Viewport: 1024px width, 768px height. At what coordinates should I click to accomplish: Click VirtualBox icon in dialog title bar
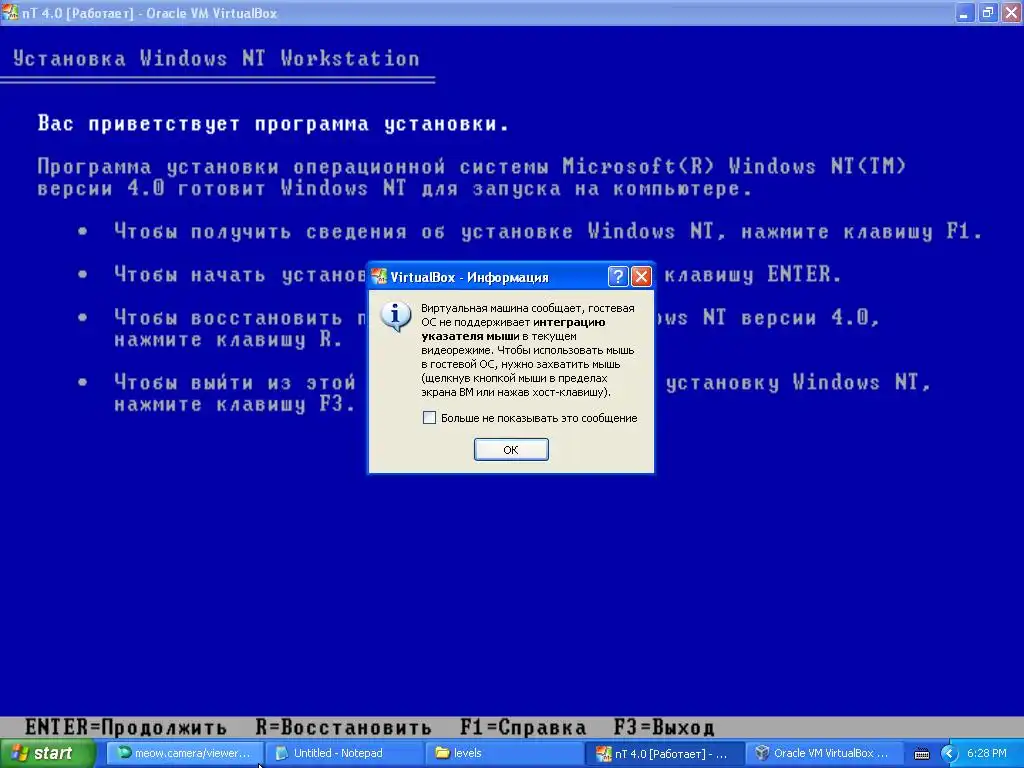click(x=379, y=277)
